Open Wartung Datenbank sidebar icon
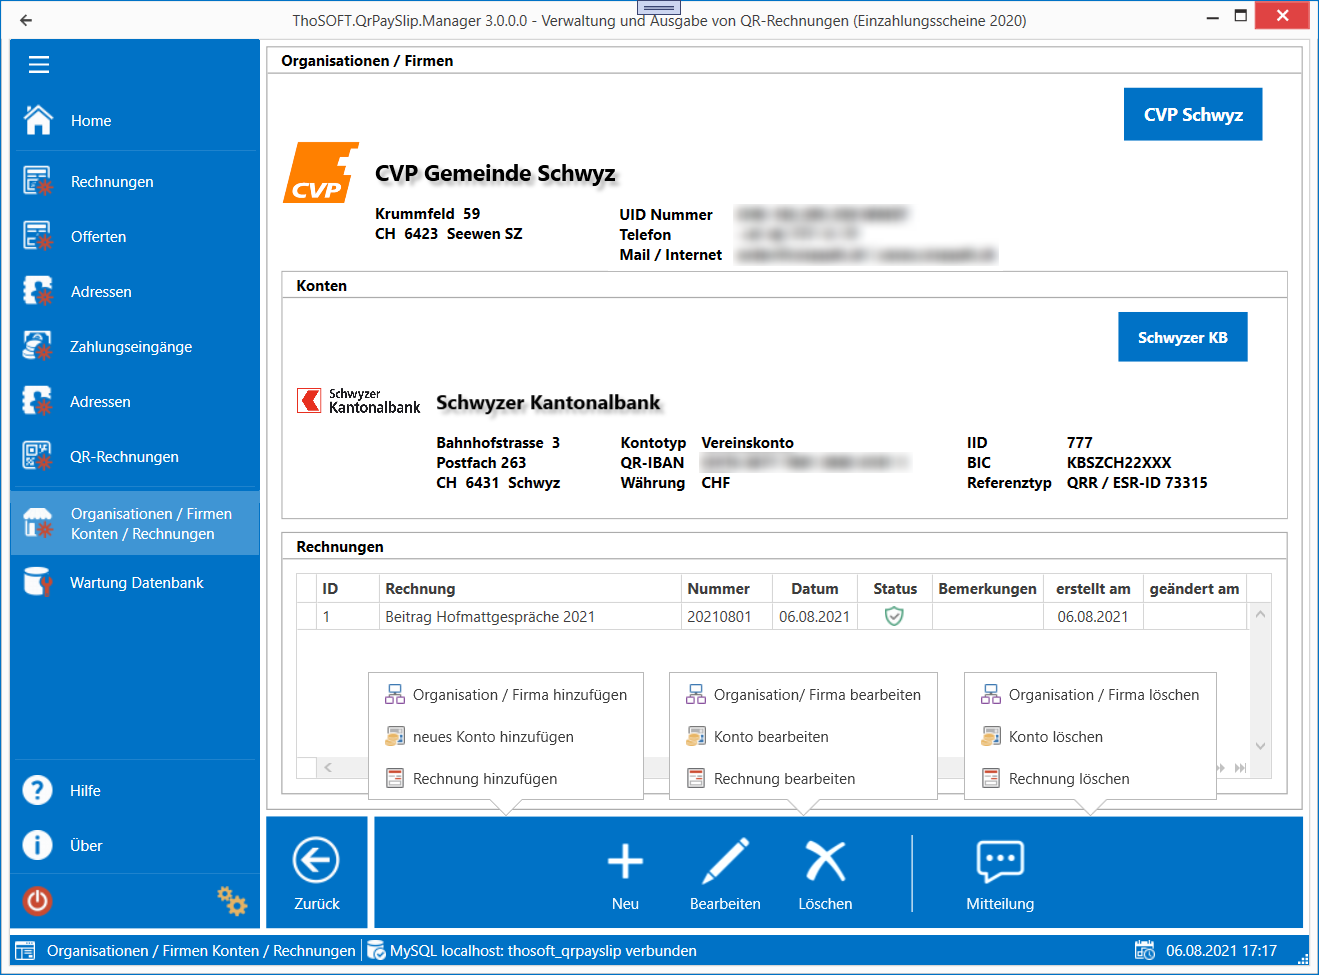This screenshot has width=1319, height=975. [x=38, y=582]
